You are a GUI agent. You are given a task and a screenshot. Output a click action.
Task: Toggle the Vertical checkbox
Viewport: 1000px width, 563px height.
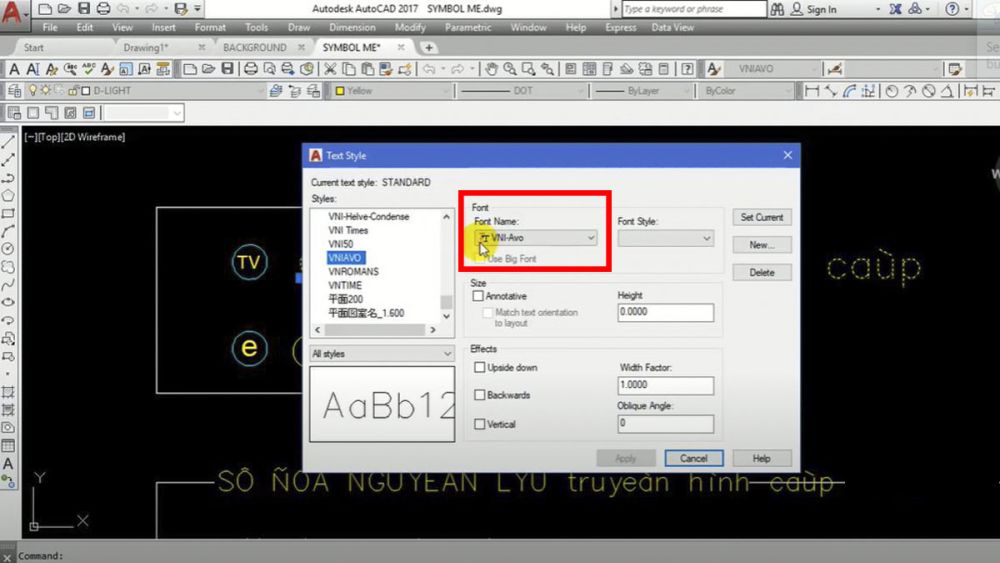click(x=480, y=424)
